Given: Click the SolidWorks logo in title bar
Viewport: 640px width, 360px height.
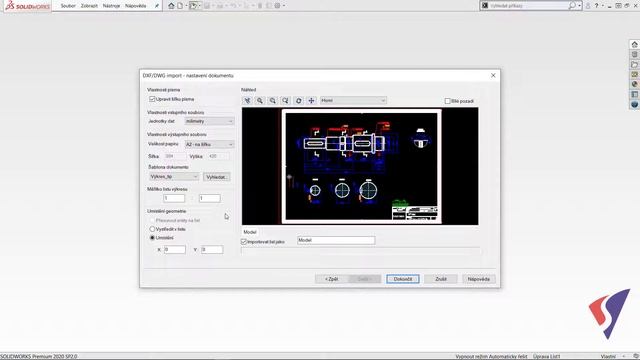Looking at the screenshot, I should pos(27,6).
